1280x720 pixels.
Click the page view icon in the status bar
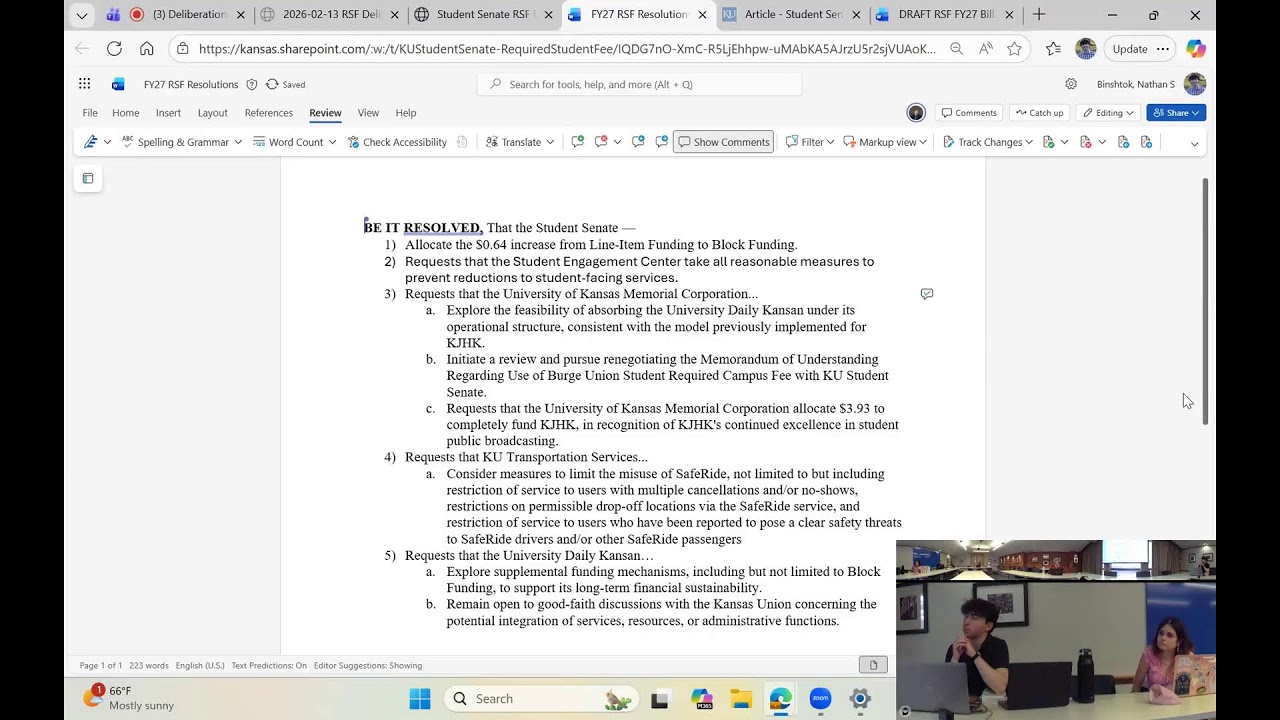click(873, 665)
